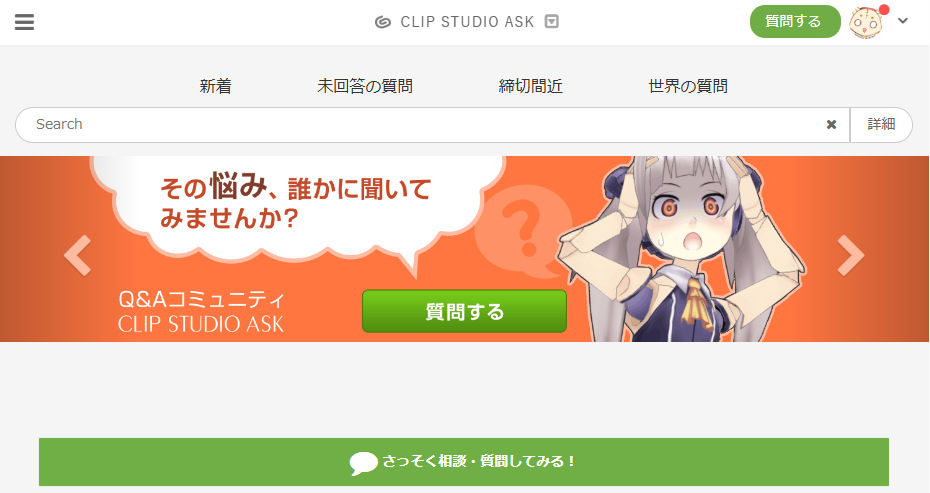Expand the CLIP STUDIO ASK service dropdown

552,21
